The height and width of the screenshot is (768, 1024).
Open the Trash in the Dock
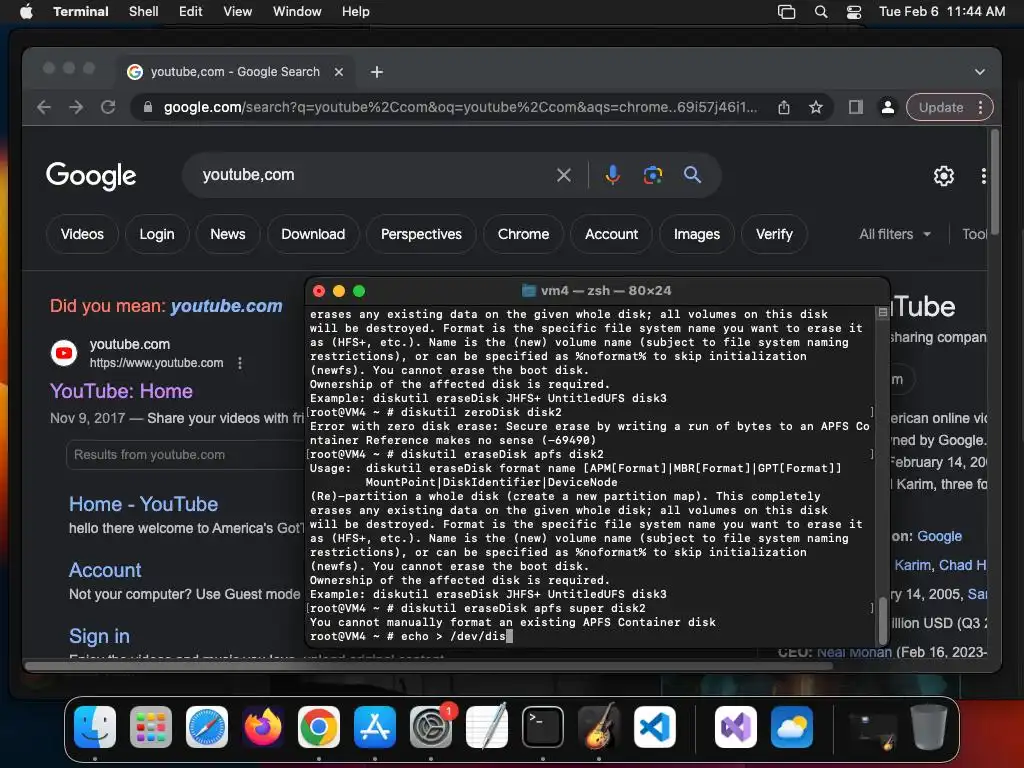pyautogui.click(x=929, y=726)
